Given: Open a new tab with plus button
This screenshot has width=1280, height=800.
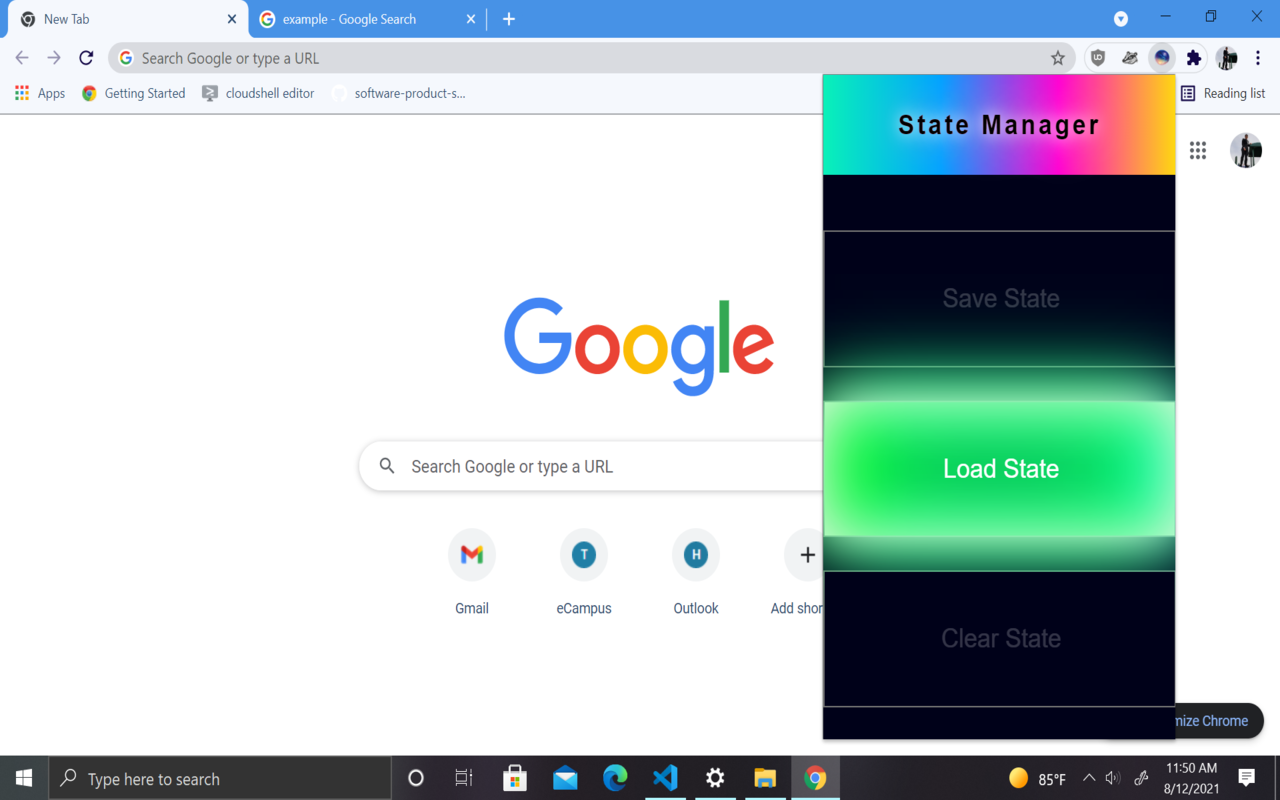Looking at the screenshot, I should click(x=509, y=19).
